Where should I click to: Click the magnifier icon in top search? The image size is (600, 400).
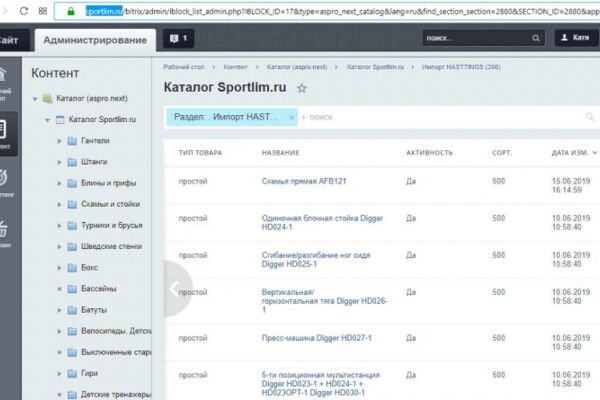536,38
